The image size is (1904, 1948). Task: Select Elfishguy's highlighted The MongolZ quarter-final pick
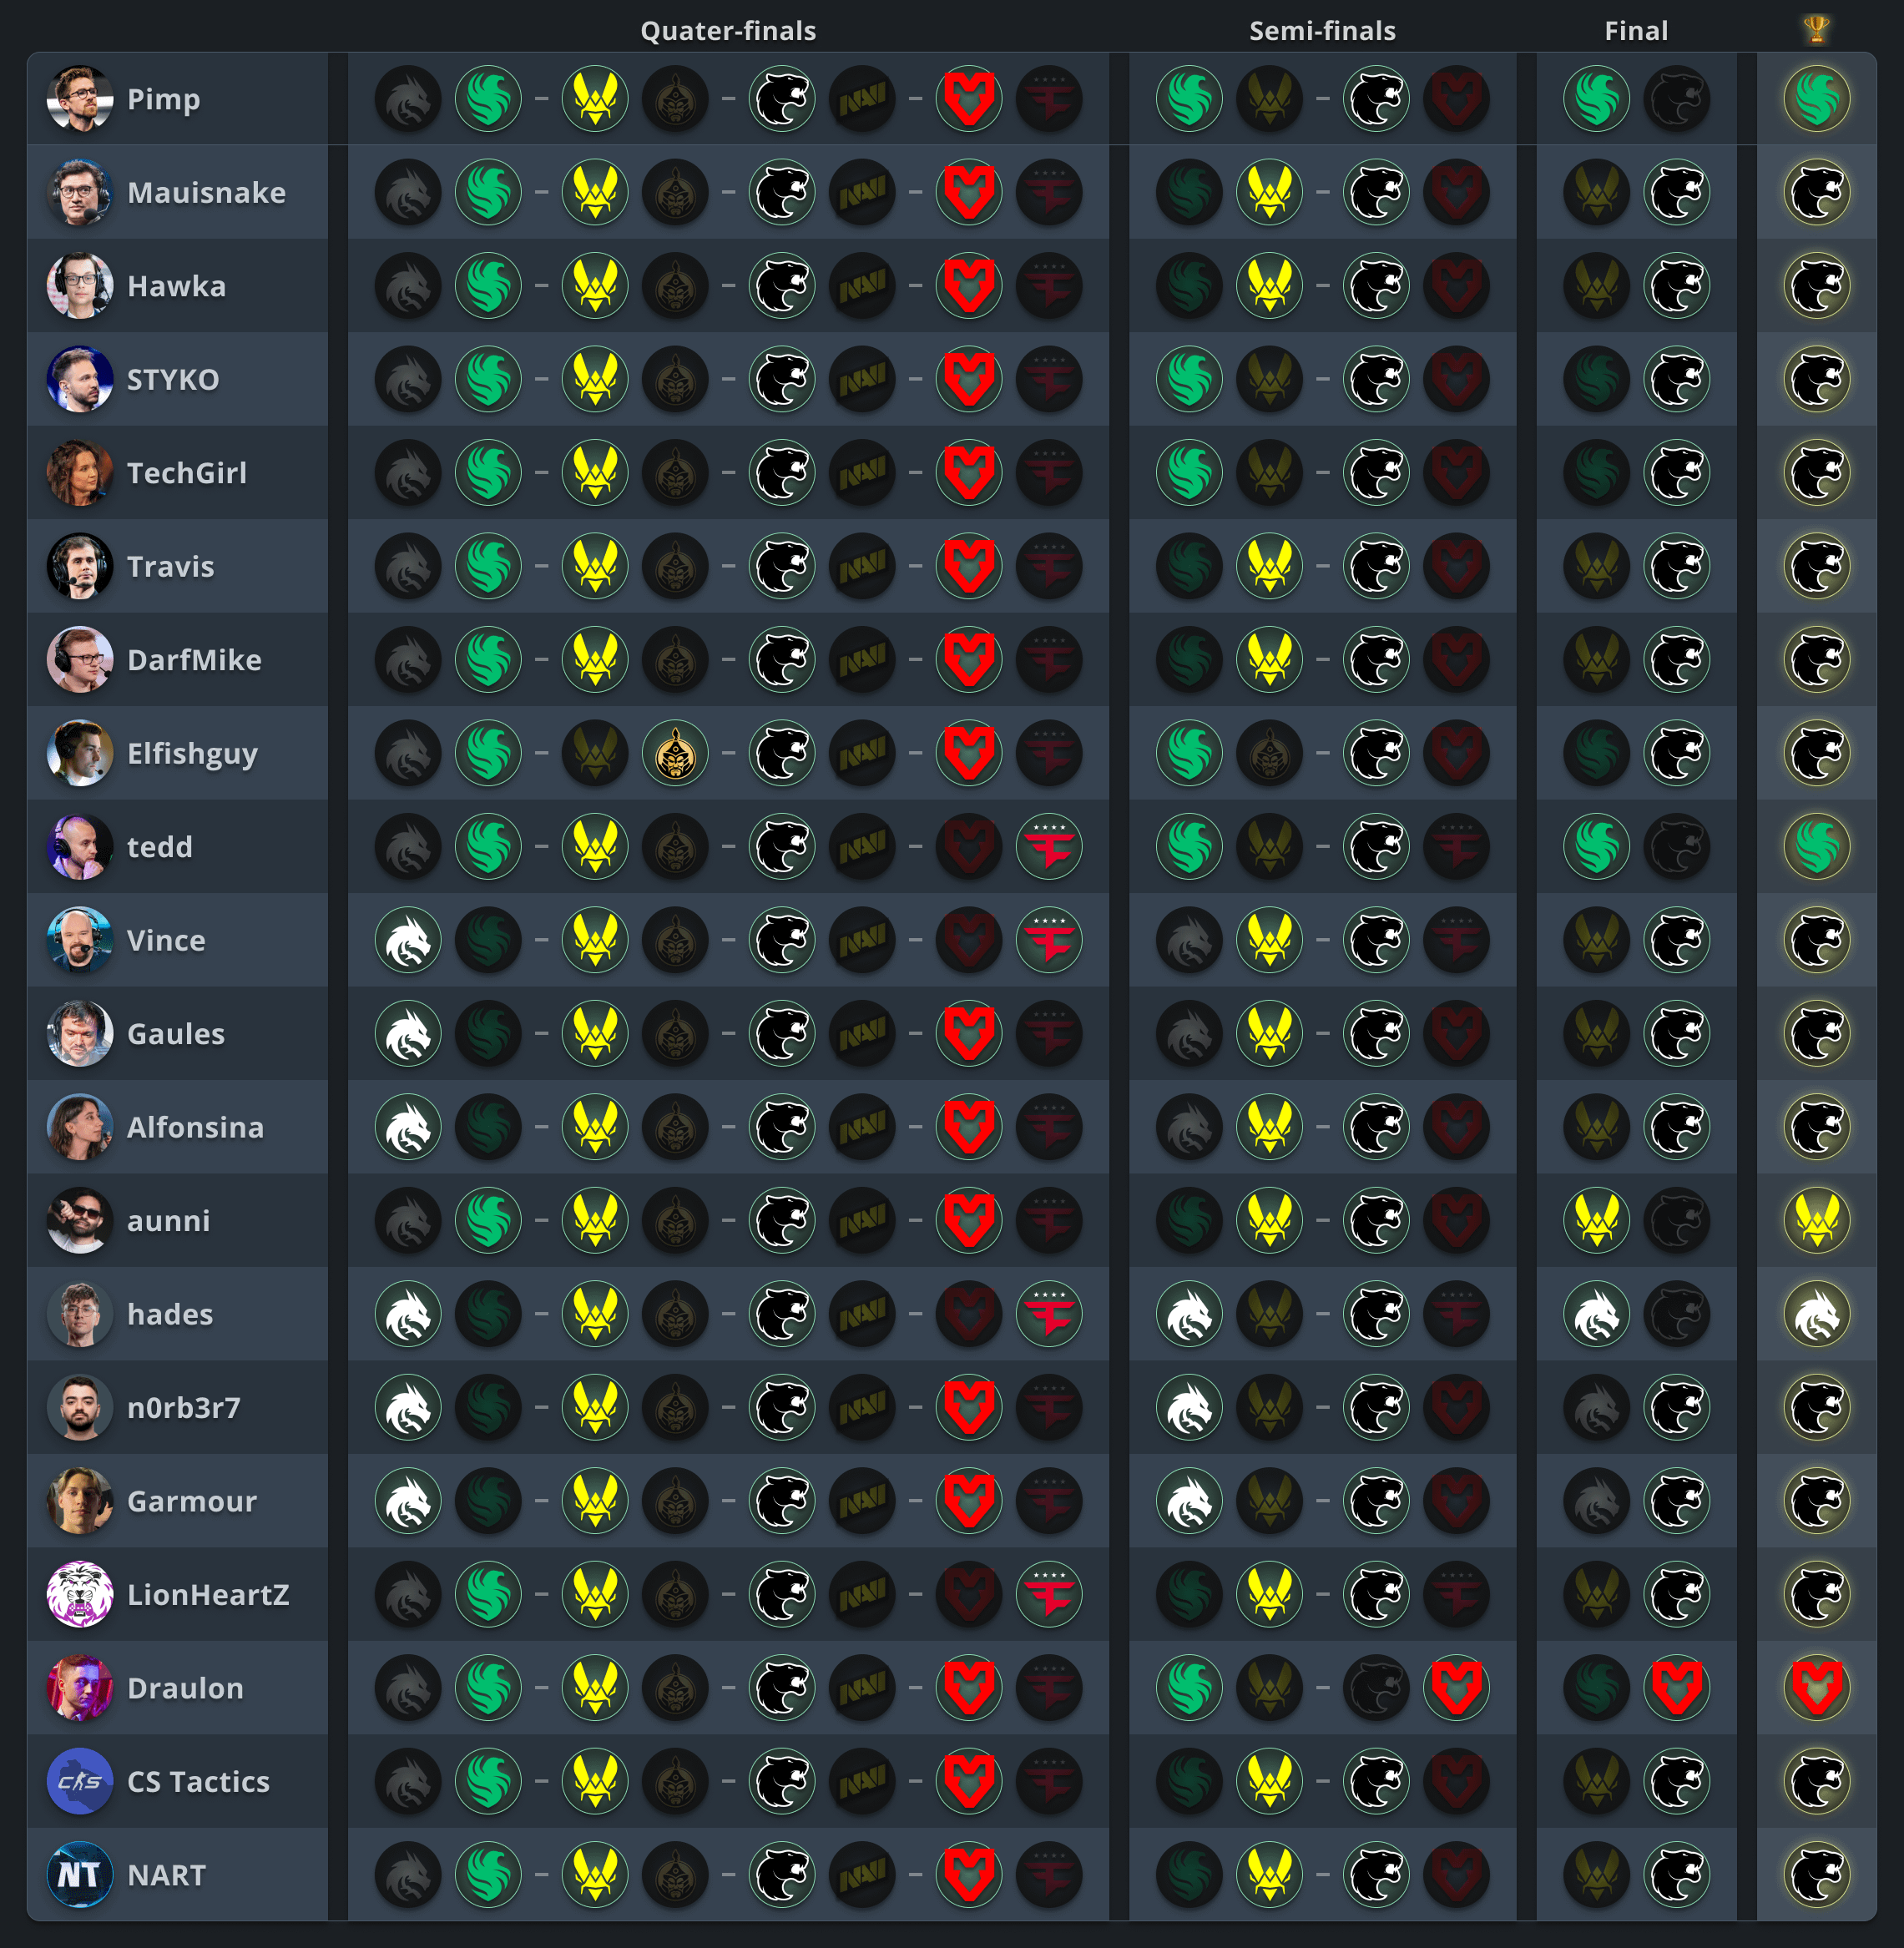click(x=675, y=753)
